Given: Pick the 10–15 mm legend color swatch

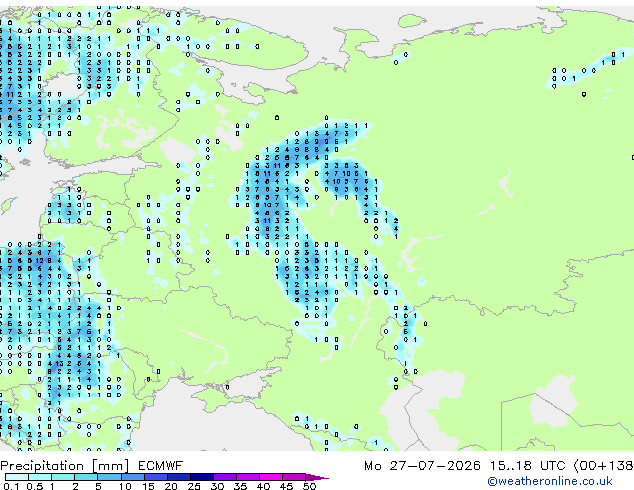Looking at the screenshot, I should coord(132,477).
